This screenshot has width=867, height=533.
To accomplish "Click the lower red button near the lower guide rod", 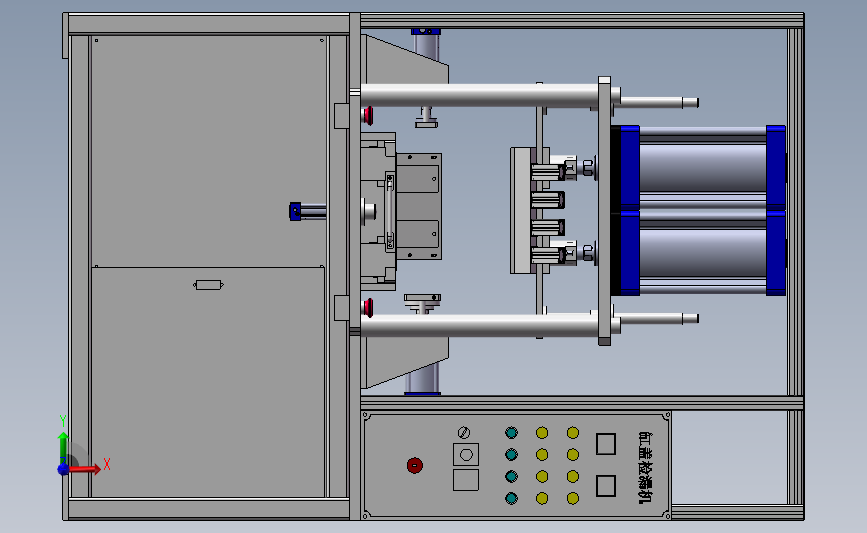I will pos(368,308).
